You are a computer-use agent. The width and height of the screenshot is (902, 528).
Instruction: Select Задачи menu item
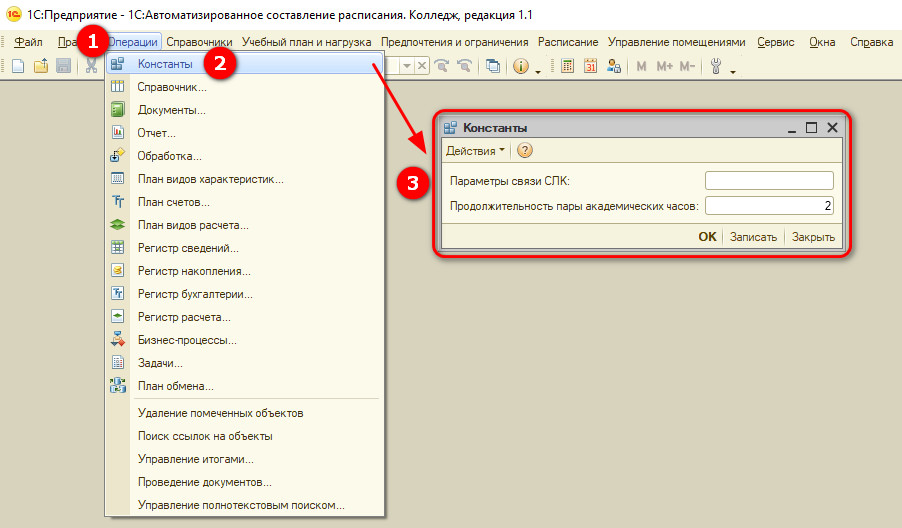click(x=244, y=363)
